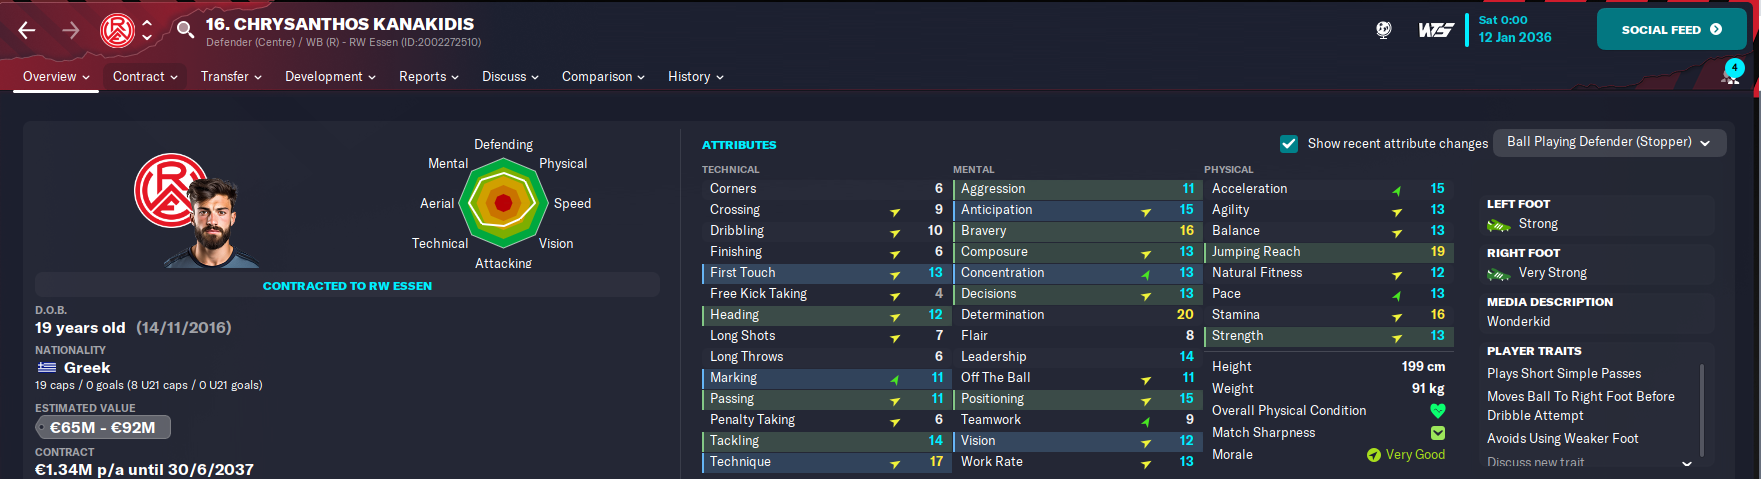Open the Social Feed button
1761x479 pixels.
click(1671, 30)
